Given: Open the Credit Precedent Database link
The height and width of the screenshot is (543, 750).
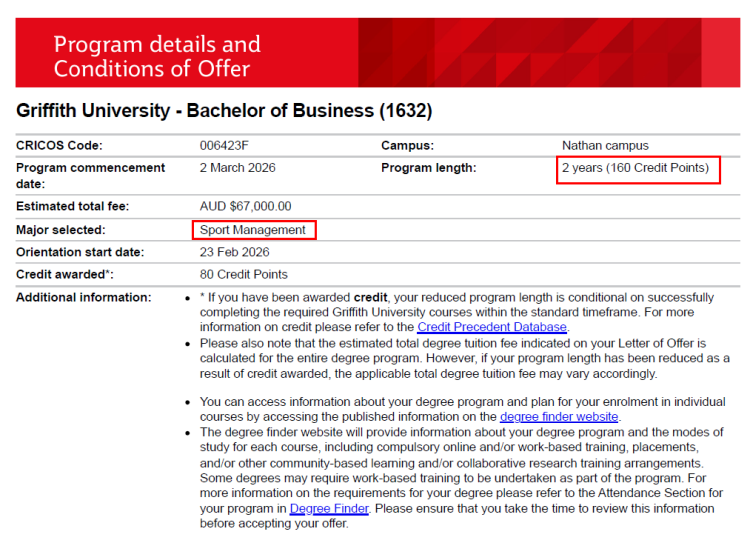Looking at the screenshot, I should (x=492, y=327).
